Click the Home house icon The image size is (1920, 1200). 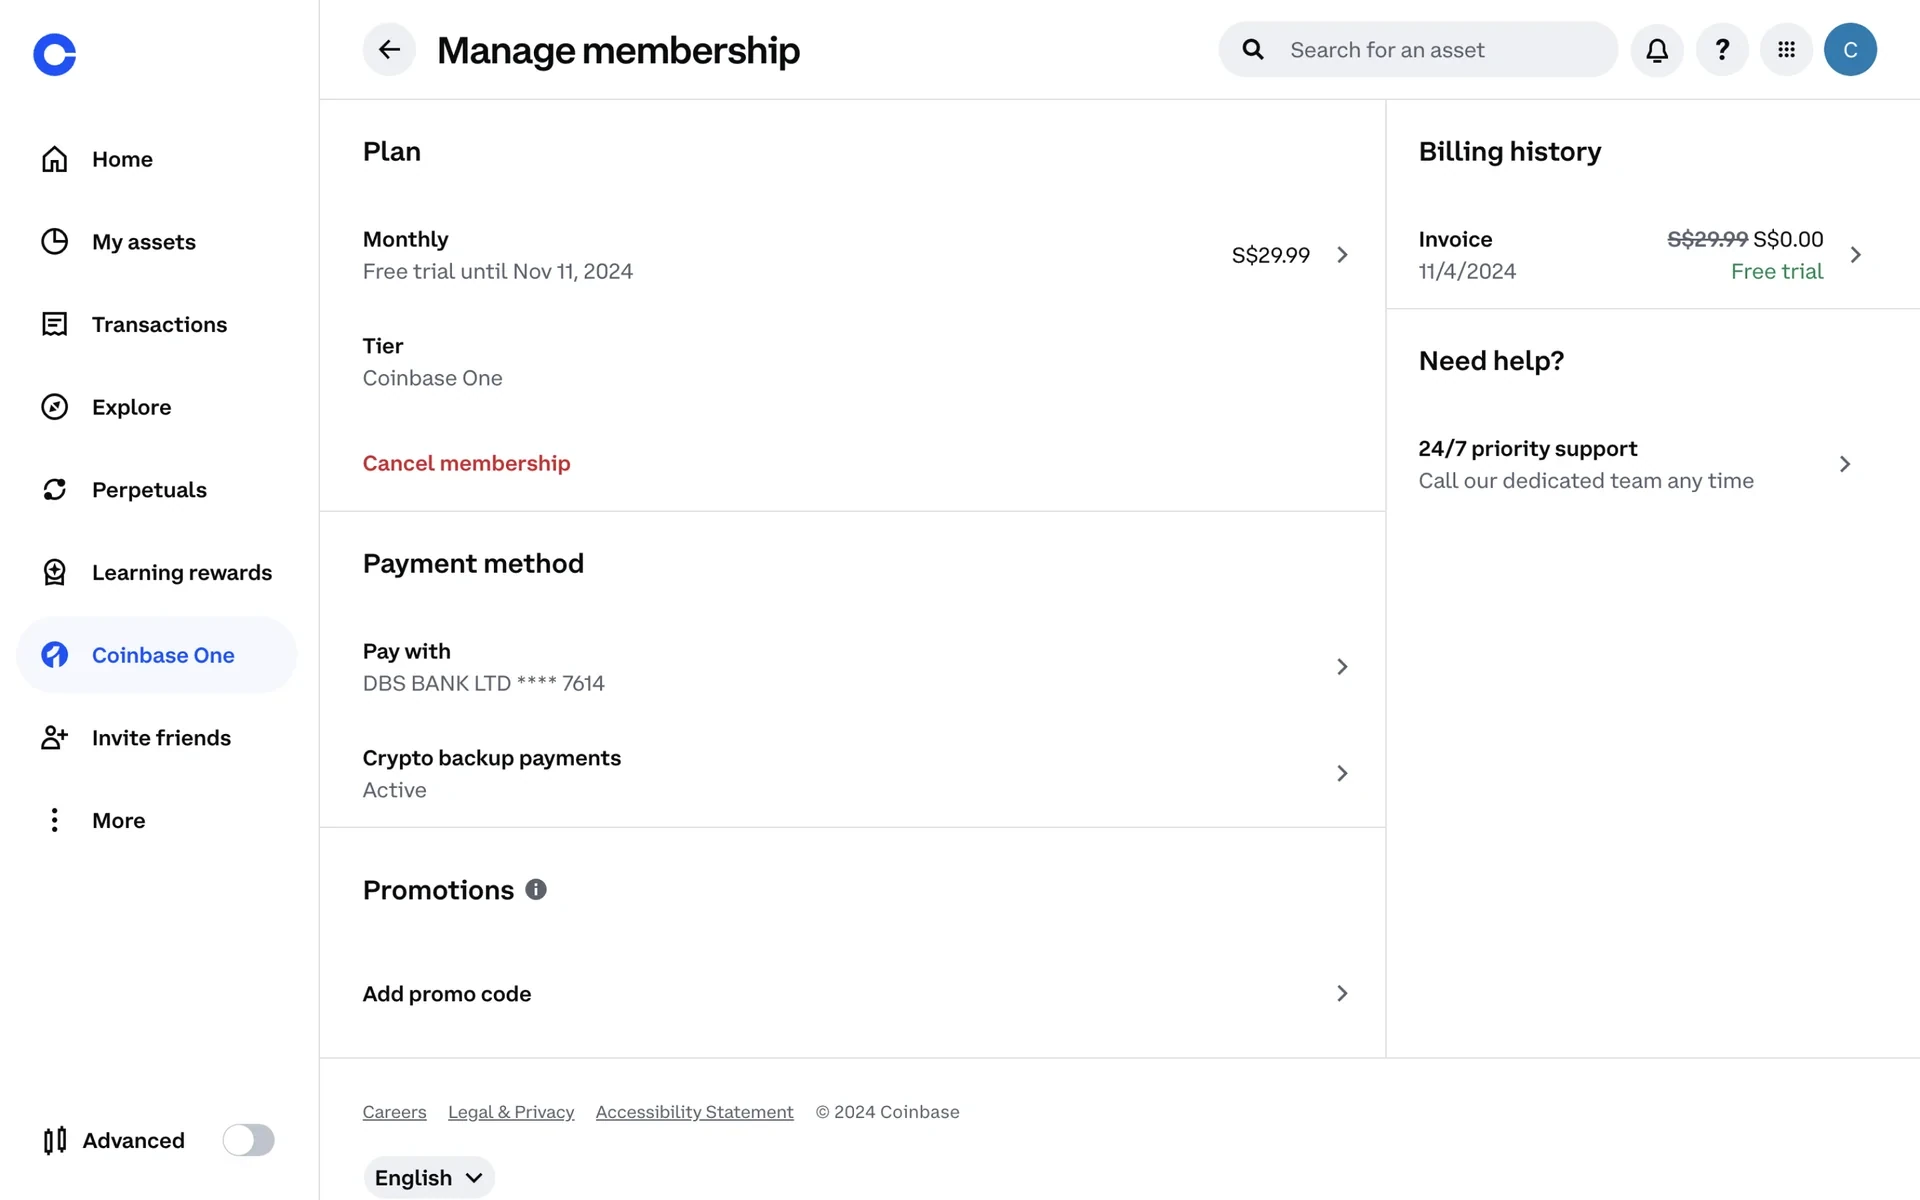54,159
